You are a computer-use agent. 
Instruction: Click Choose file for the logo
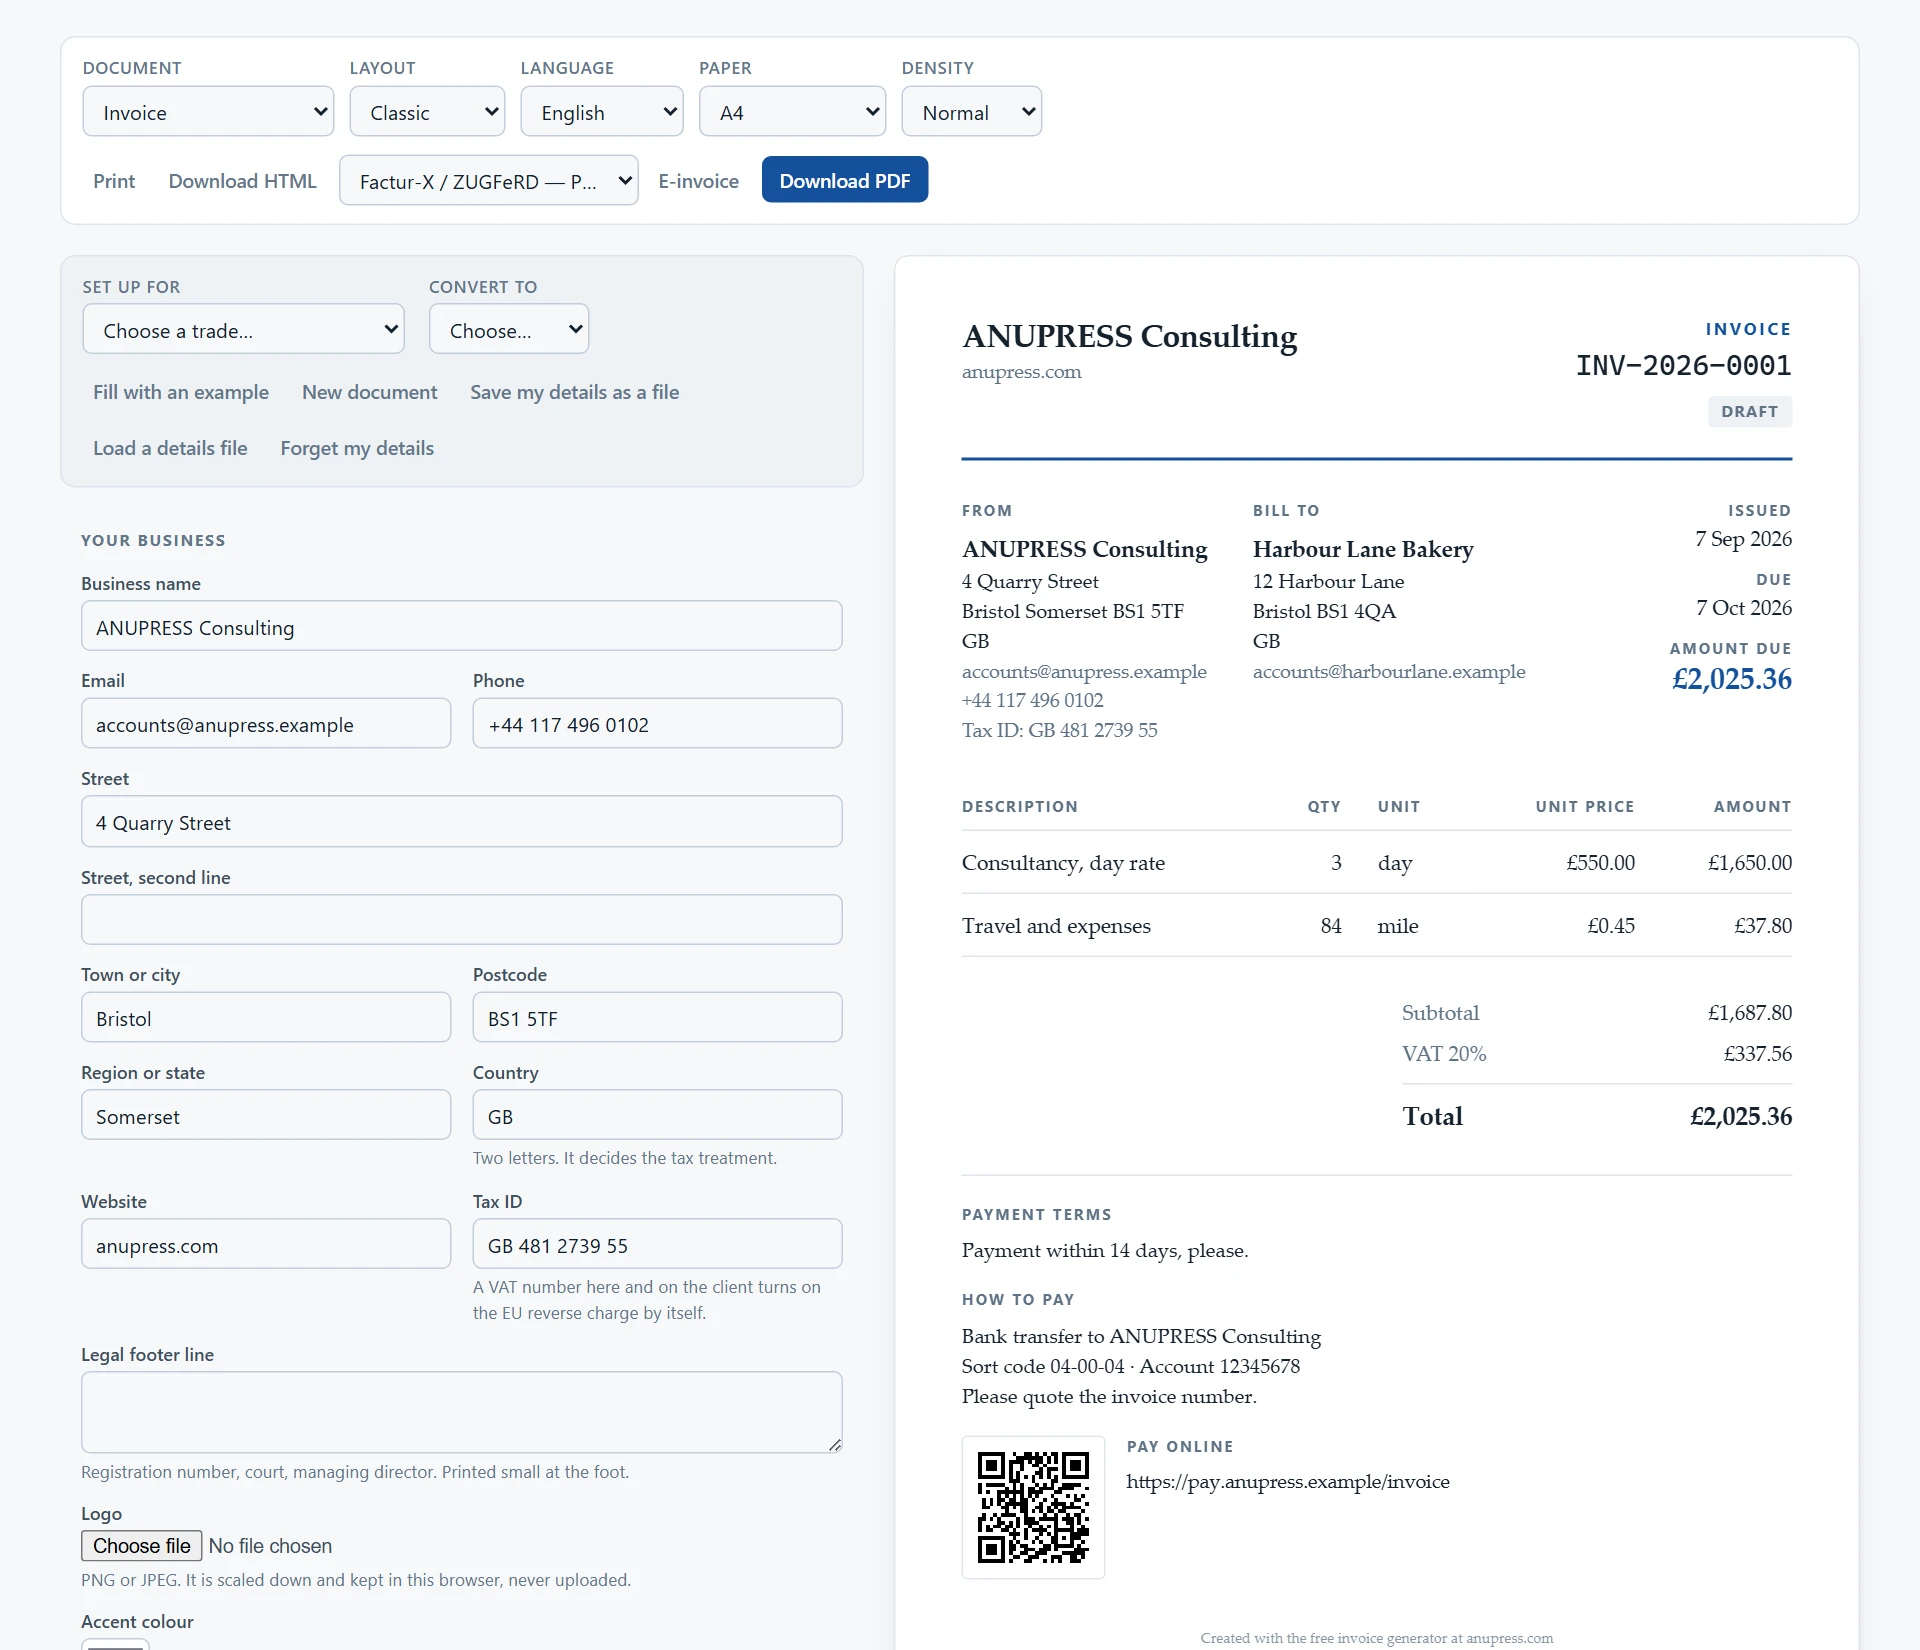point(142,1546)
